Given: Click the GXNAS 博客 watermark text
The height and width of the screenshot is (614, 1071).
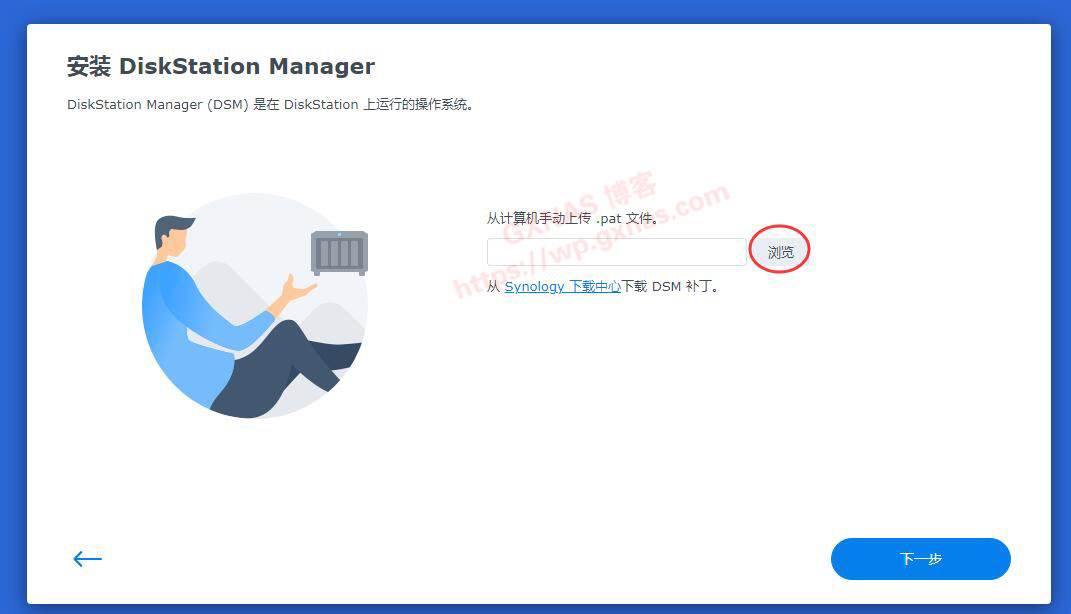Looking at the screenshot, I should pos(581,206).
